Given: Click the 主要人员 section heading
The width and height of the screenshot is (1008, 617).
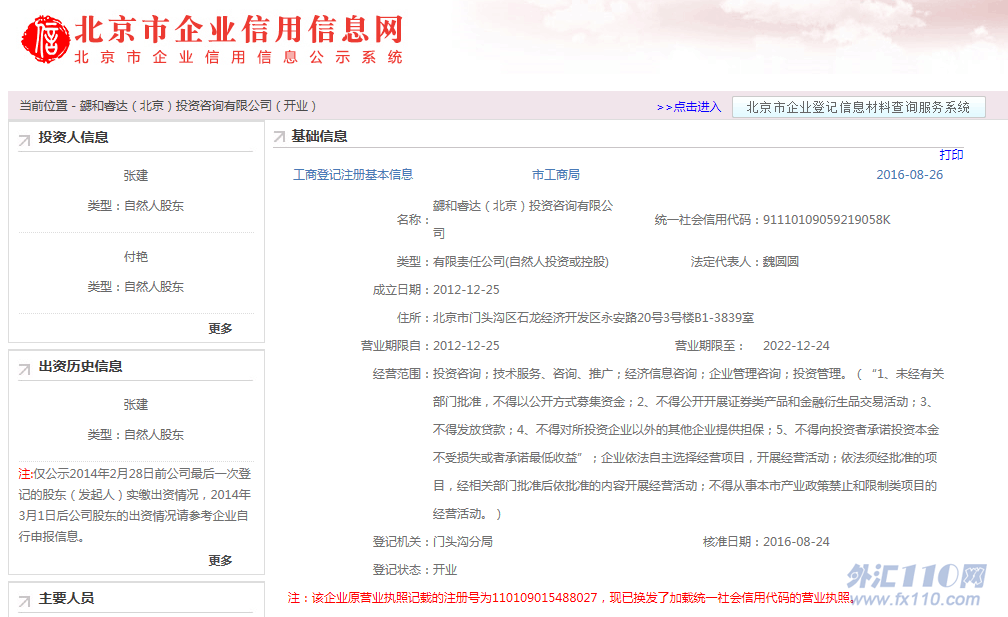Looking at the screenshot, I should coord(66,598).
